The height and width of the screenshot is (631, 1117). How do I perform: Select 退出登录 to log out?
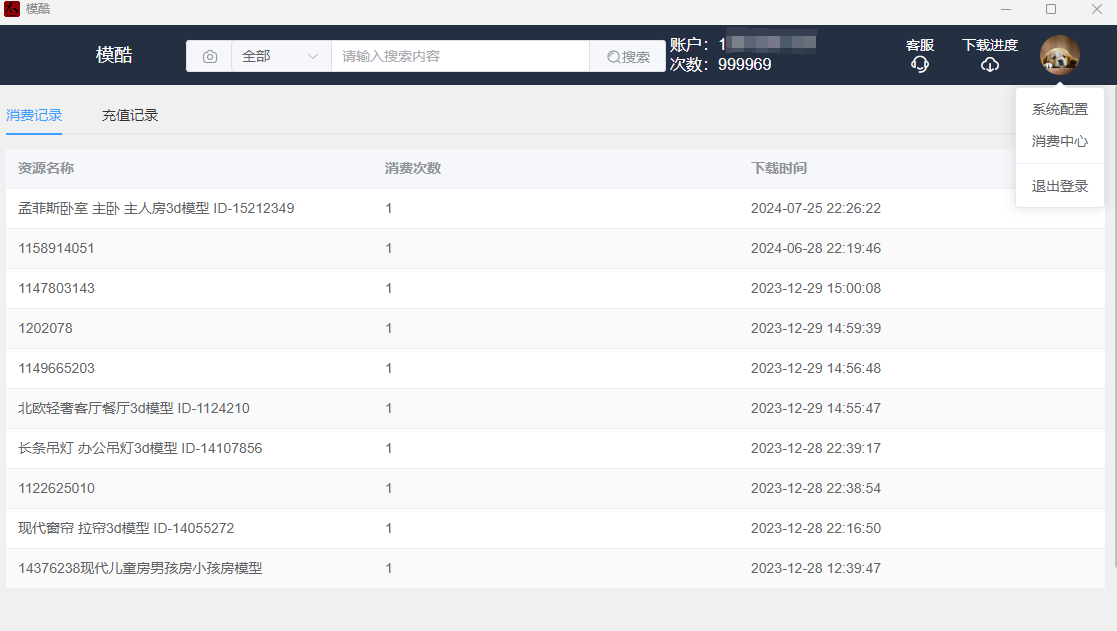point(1059,187)
